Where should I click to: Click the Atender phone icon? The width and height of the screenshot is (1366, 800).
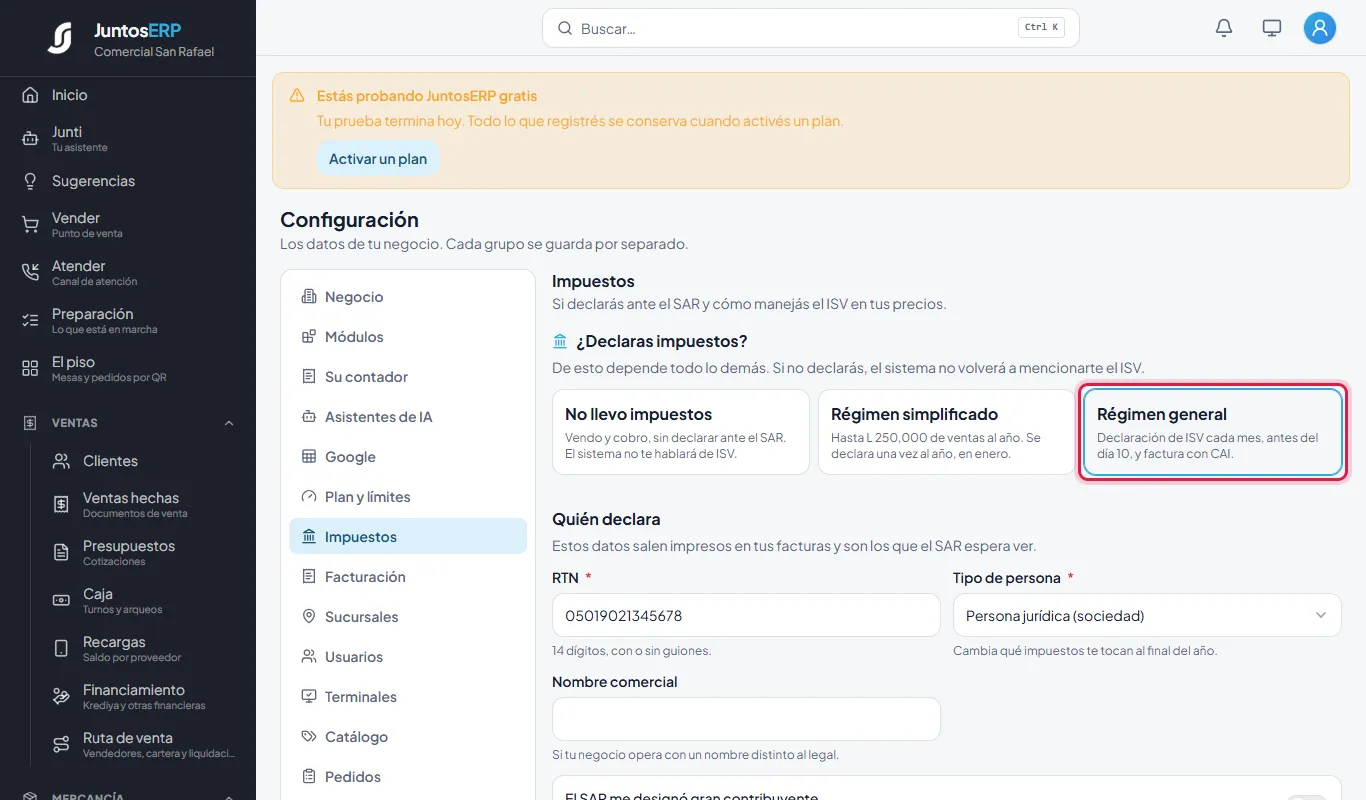pos(30,273)
